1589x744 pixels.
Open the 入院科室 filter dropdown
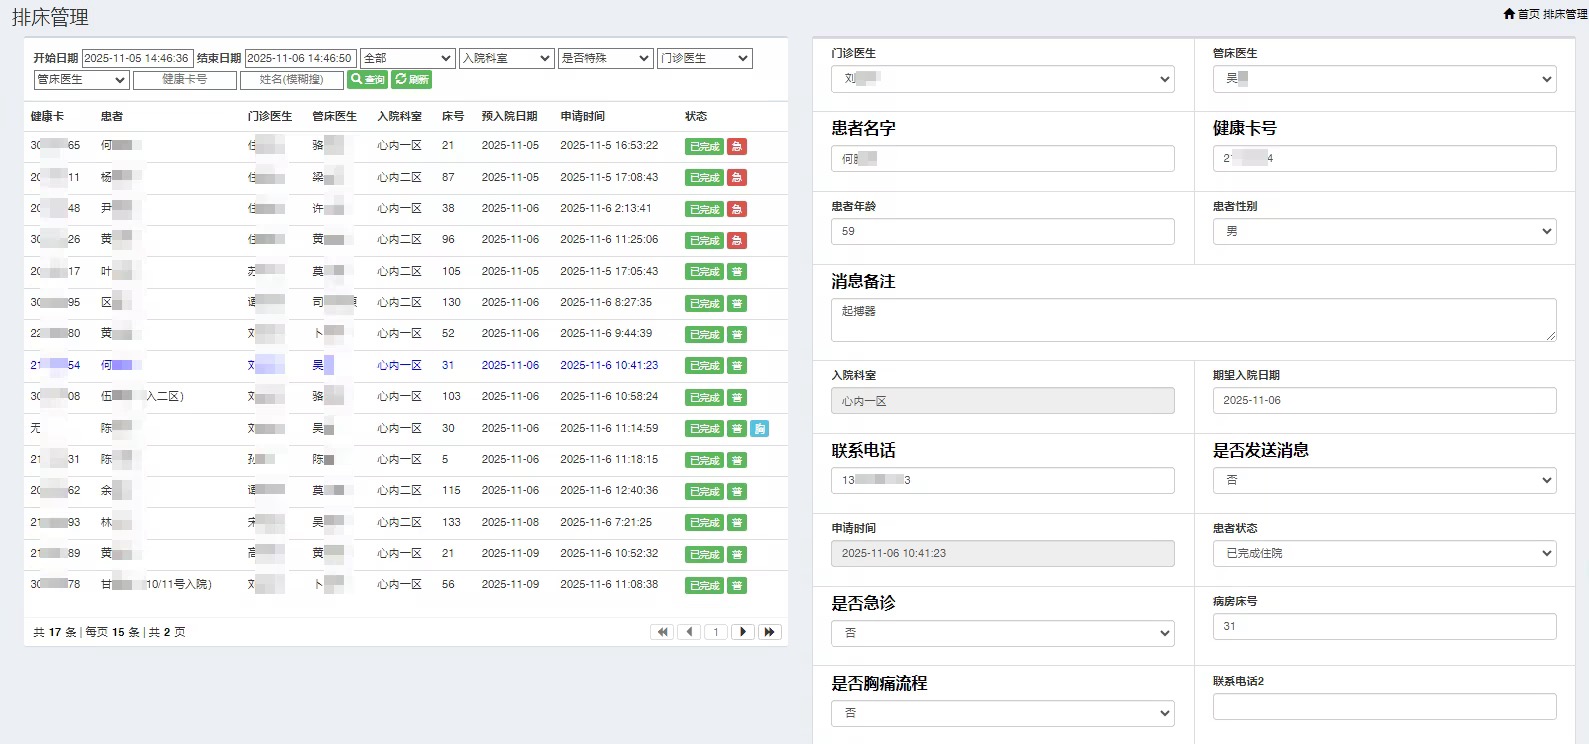point(506,59)
